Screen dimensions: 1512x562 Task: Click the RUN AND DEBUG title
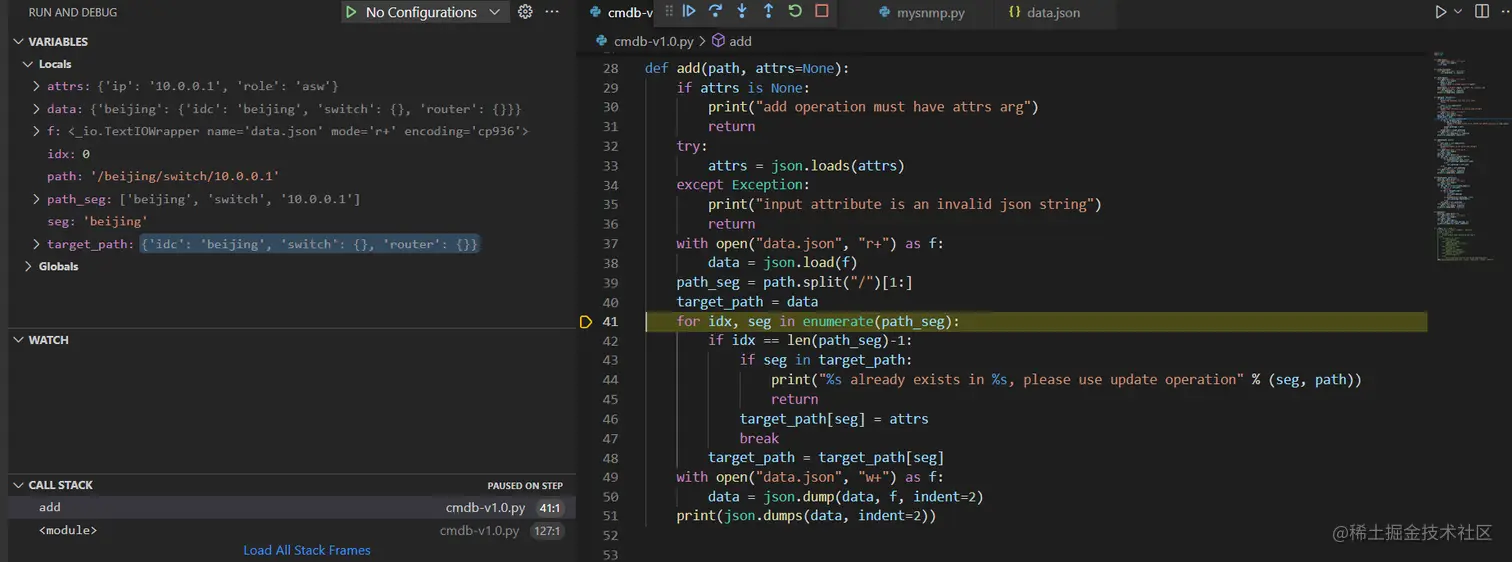[x=73, y=12]
